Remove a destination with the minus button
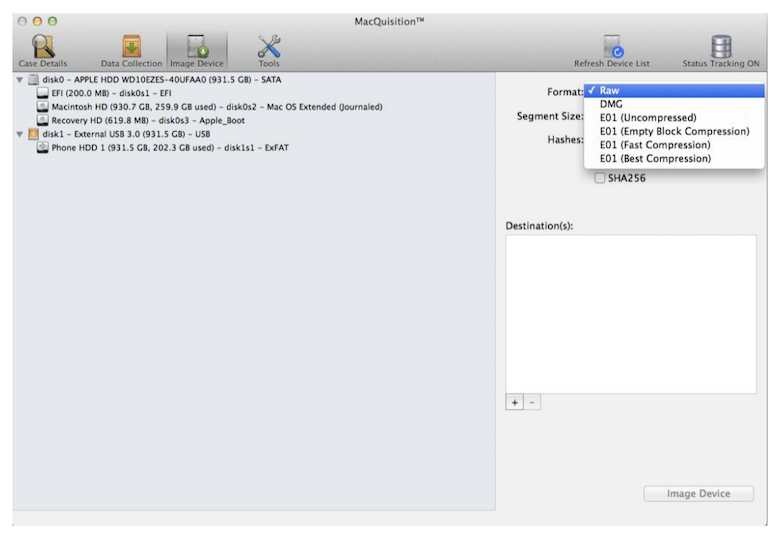Viewport: 780px width, 541px height. 532,402
